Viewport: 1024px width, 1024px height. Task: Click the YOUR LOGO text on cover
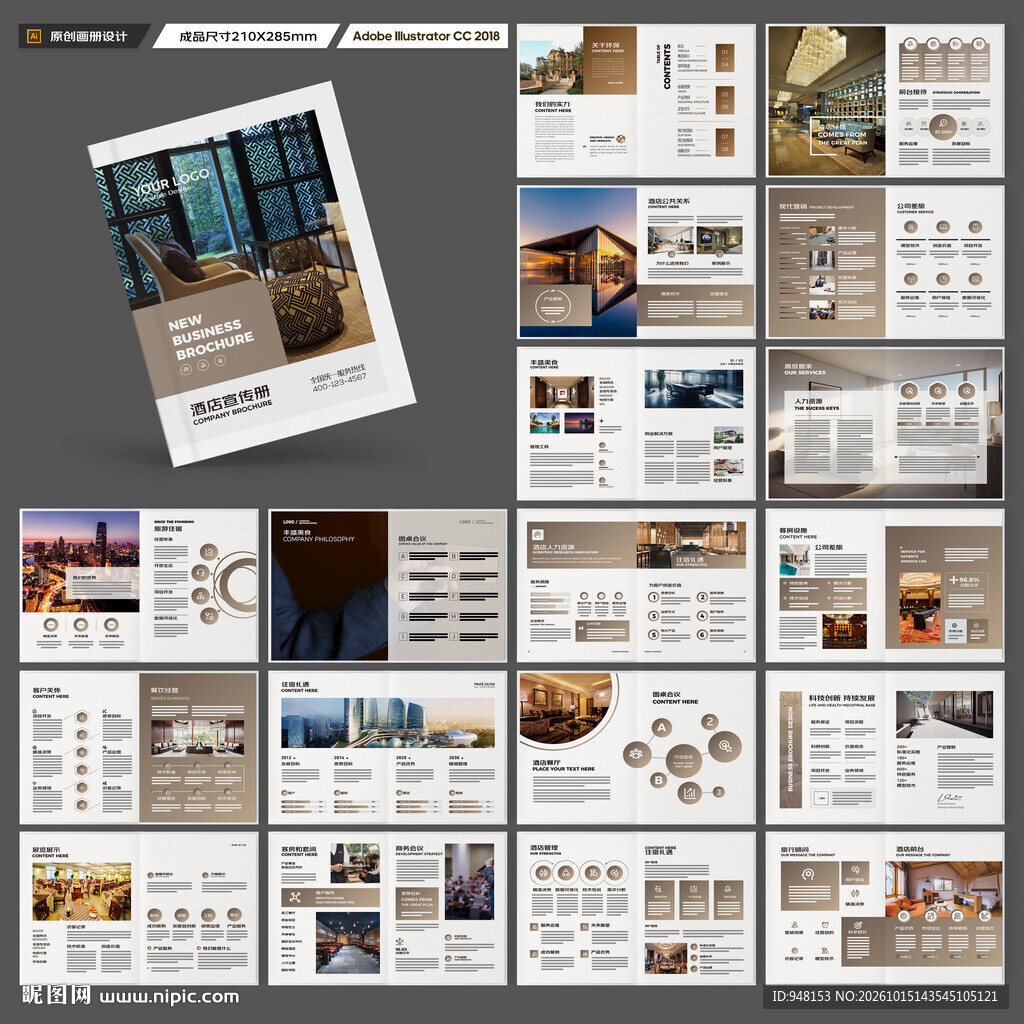171,182
